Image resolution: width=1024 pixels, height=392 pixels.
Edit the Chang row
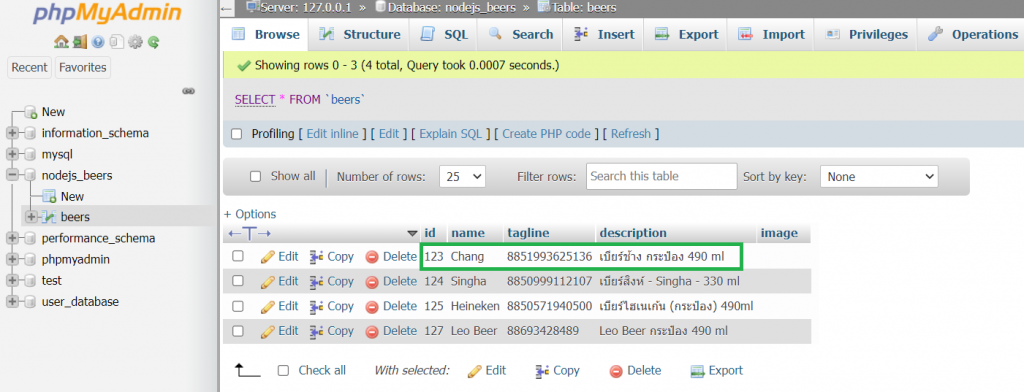tap(280, 257)
